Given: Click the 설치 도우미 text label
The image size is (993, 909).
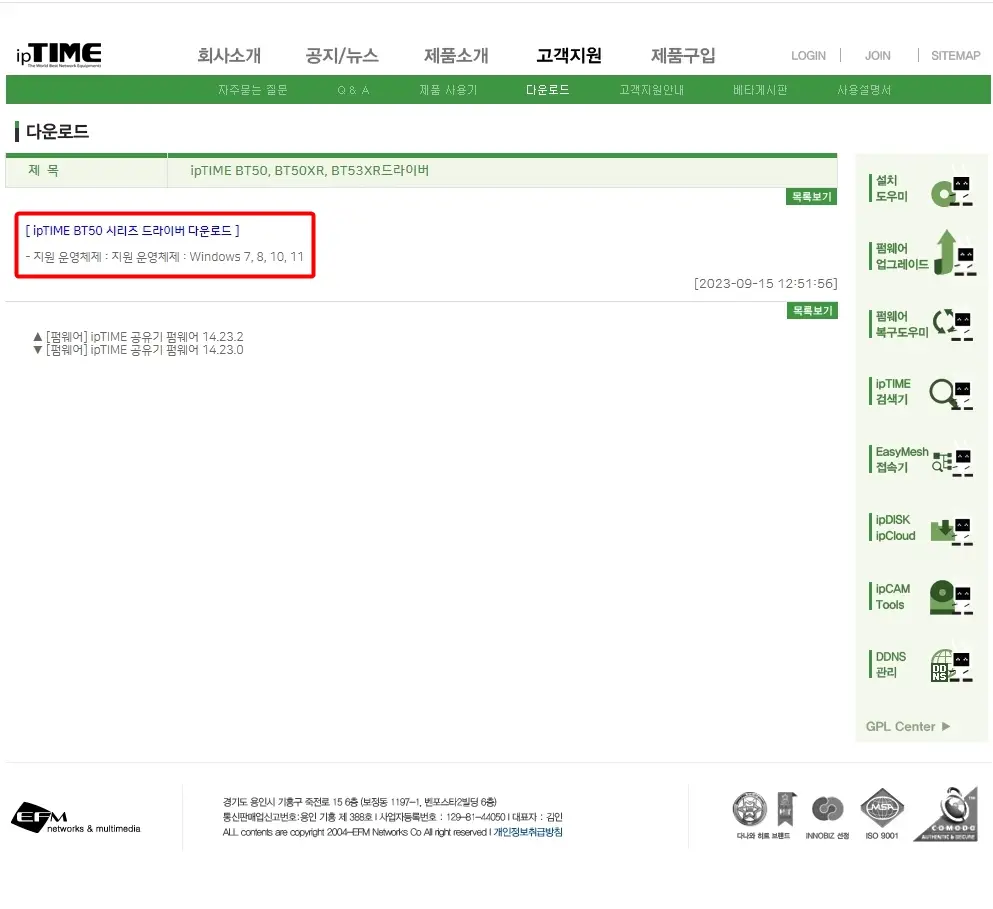Looking at the screenshot, I should point(892,188).
